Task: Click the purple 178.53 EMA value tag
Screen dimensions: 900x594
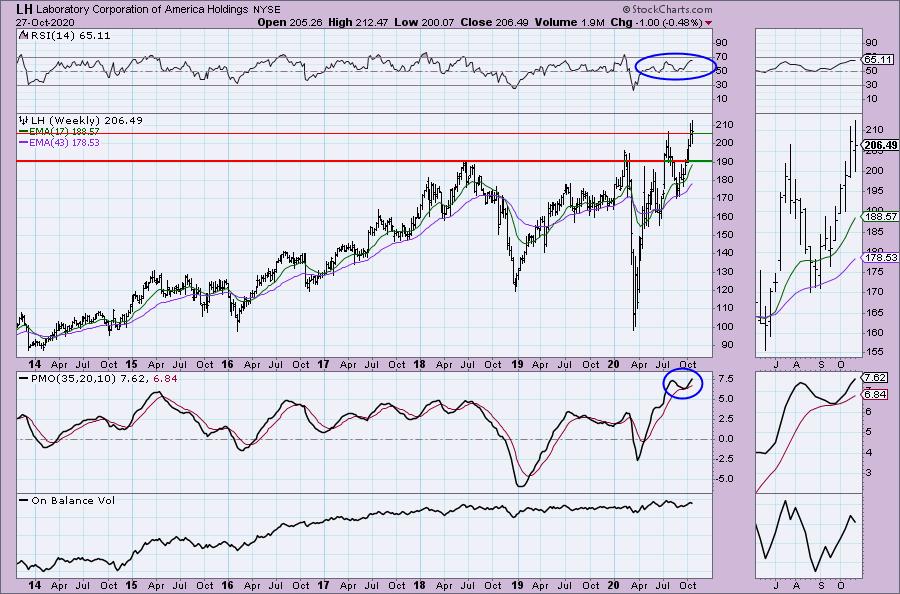Action: click(879, 258)
